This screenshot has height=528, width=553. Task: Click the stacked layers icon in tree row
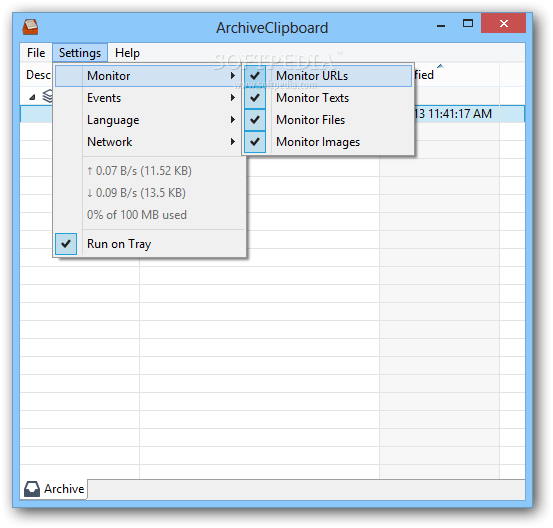[48, 96]
